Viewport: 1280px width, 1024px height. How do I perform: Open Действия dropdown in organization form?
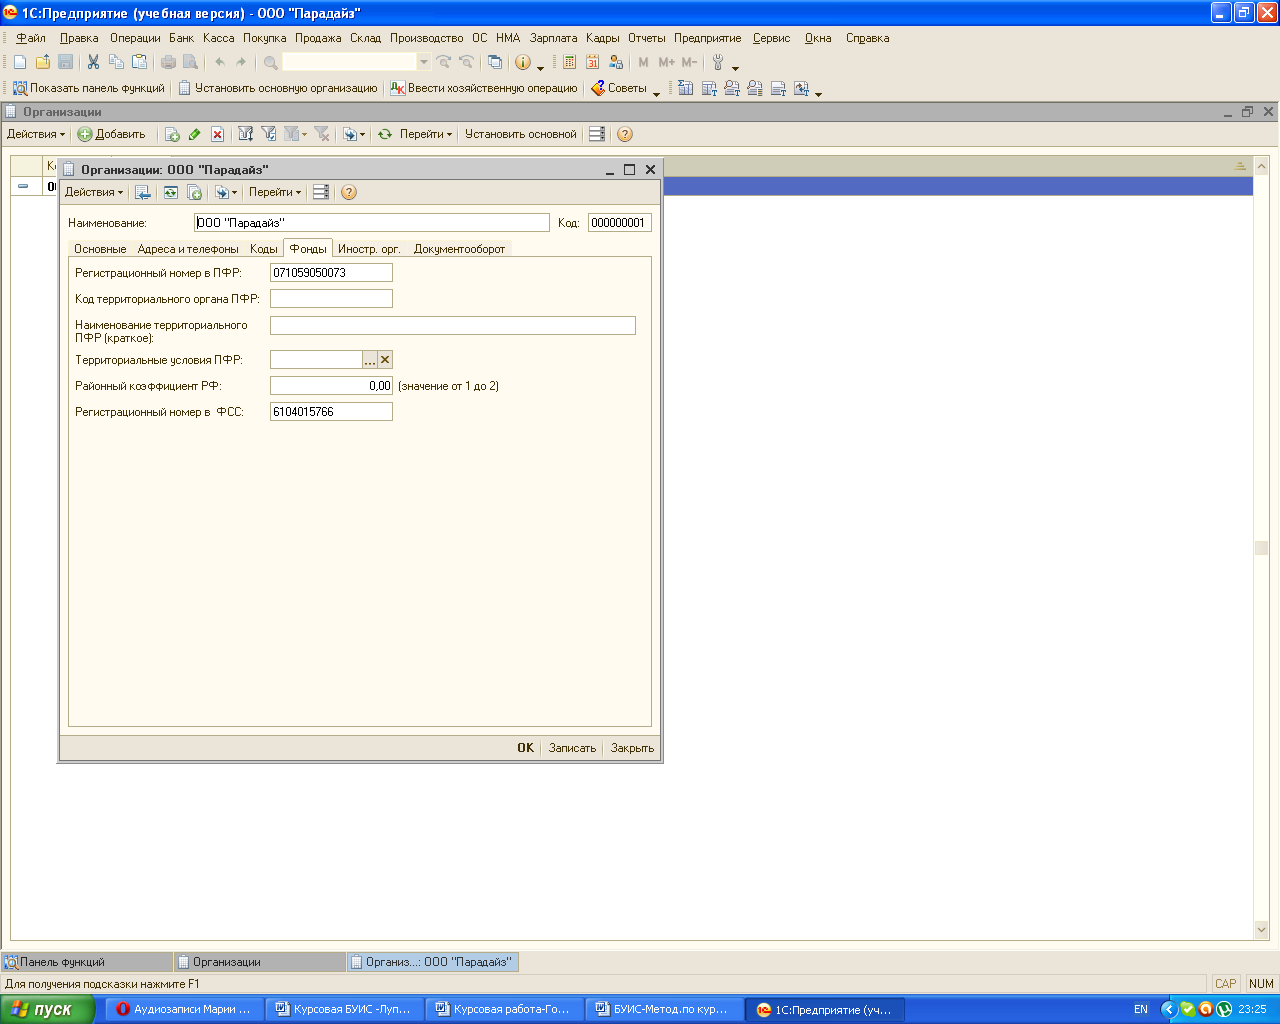tap(94, 192)
